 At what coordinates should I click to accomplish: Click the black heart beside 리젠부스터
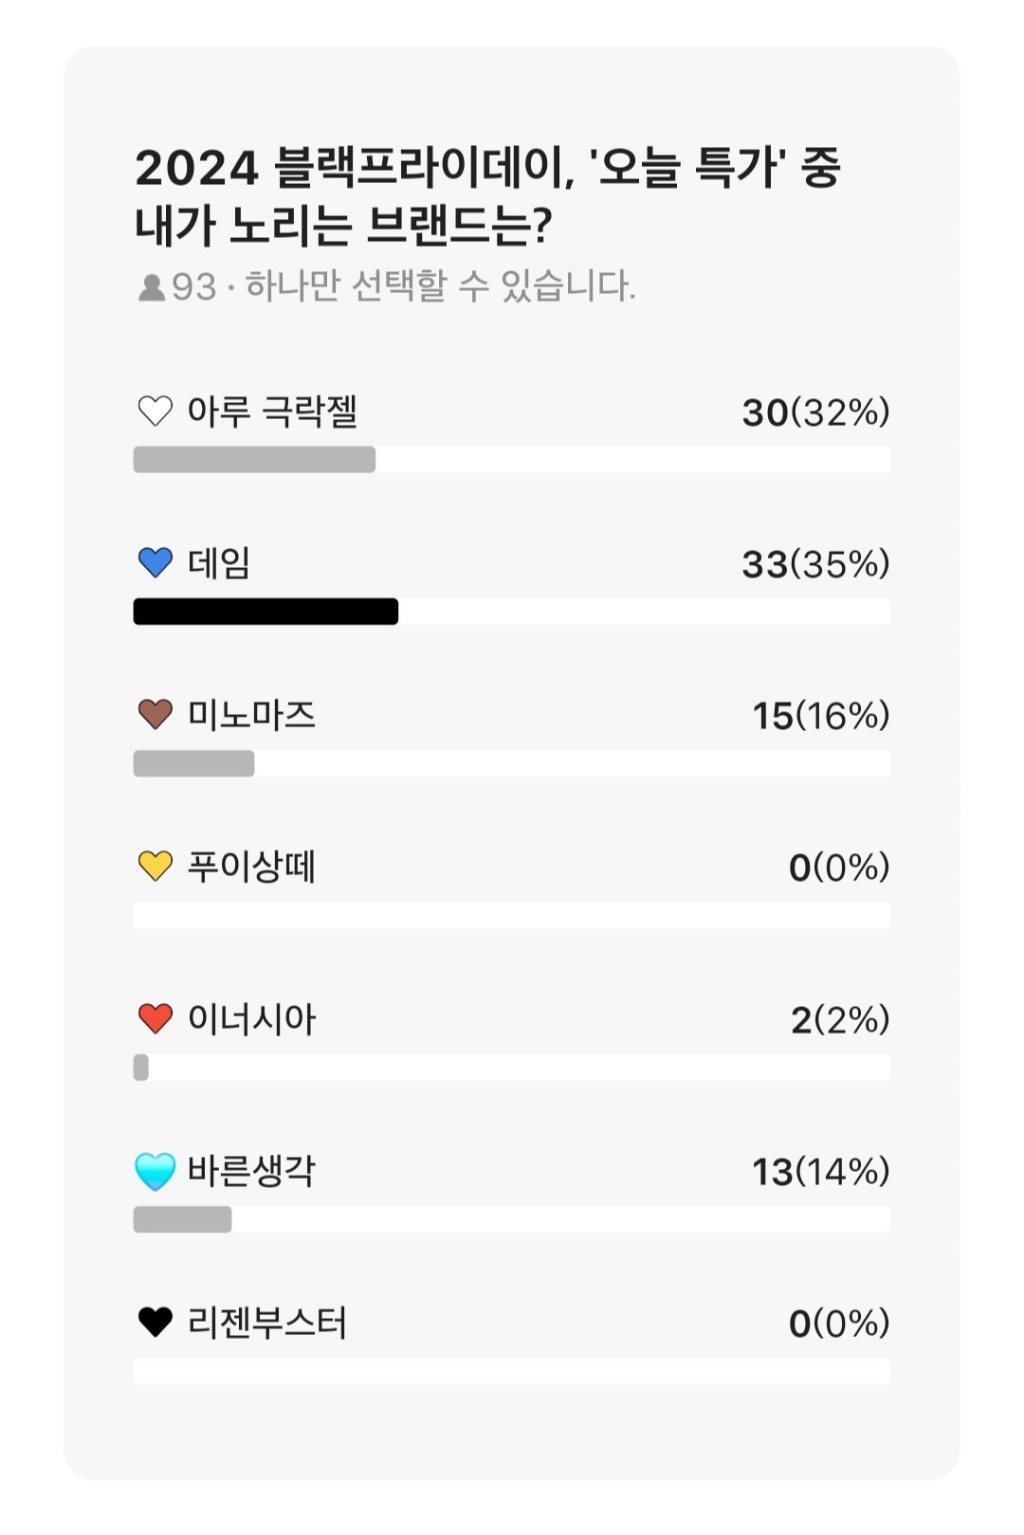click(155, 1323)
